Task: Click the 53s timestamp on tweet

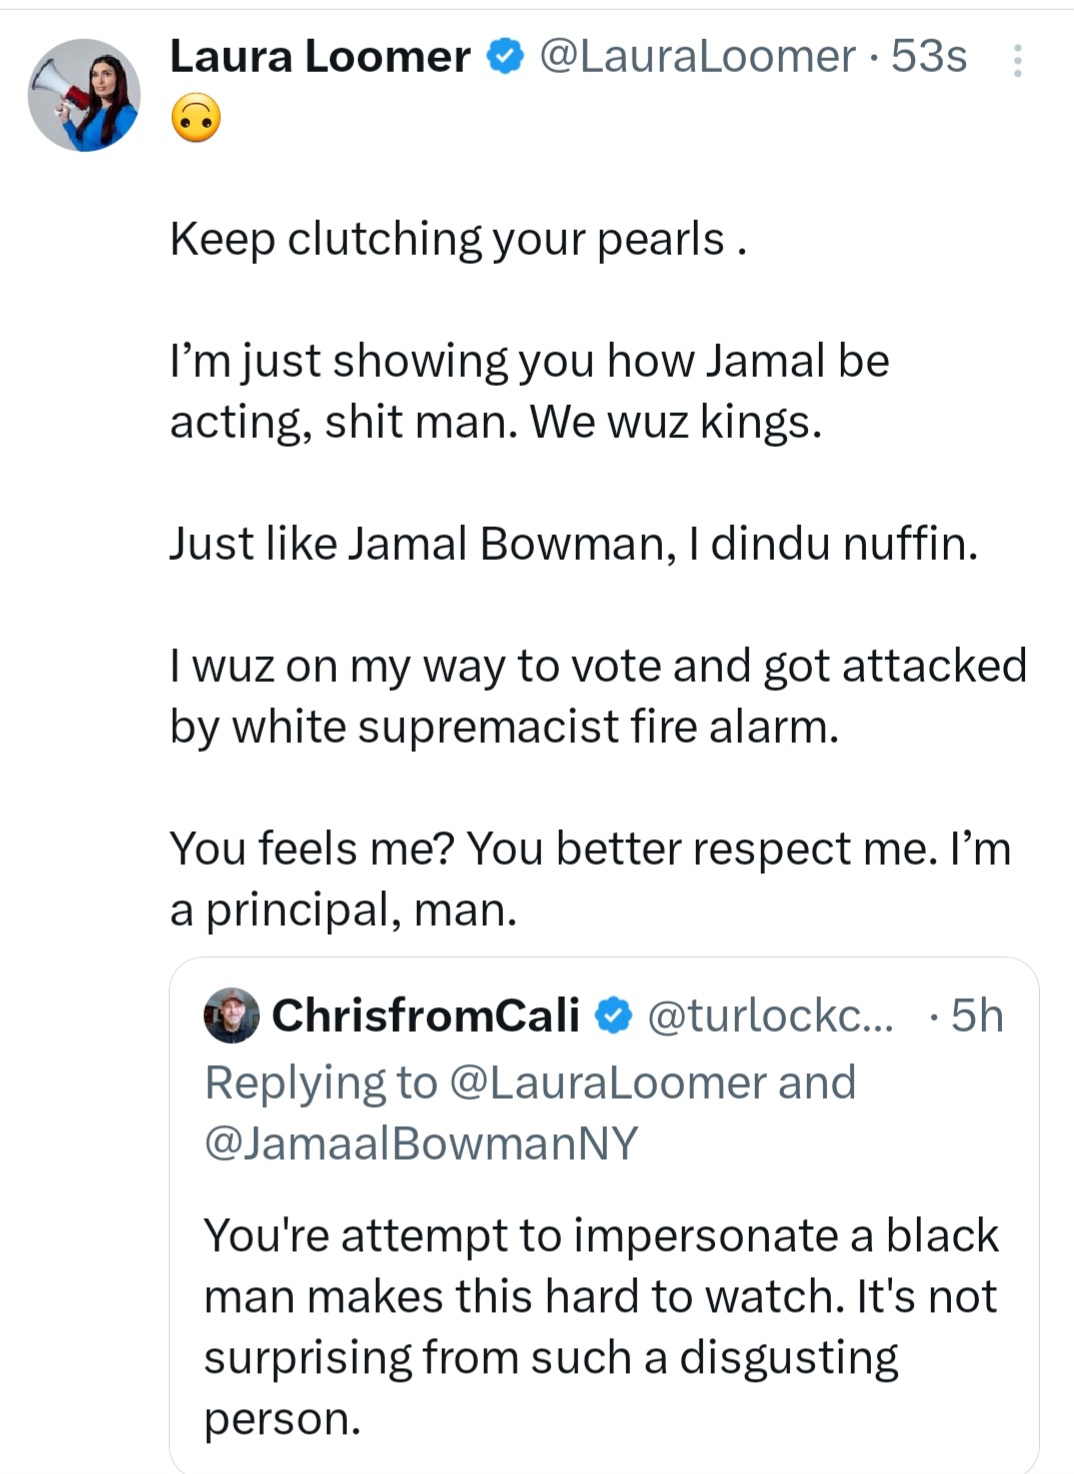Action: pos(929,57)
